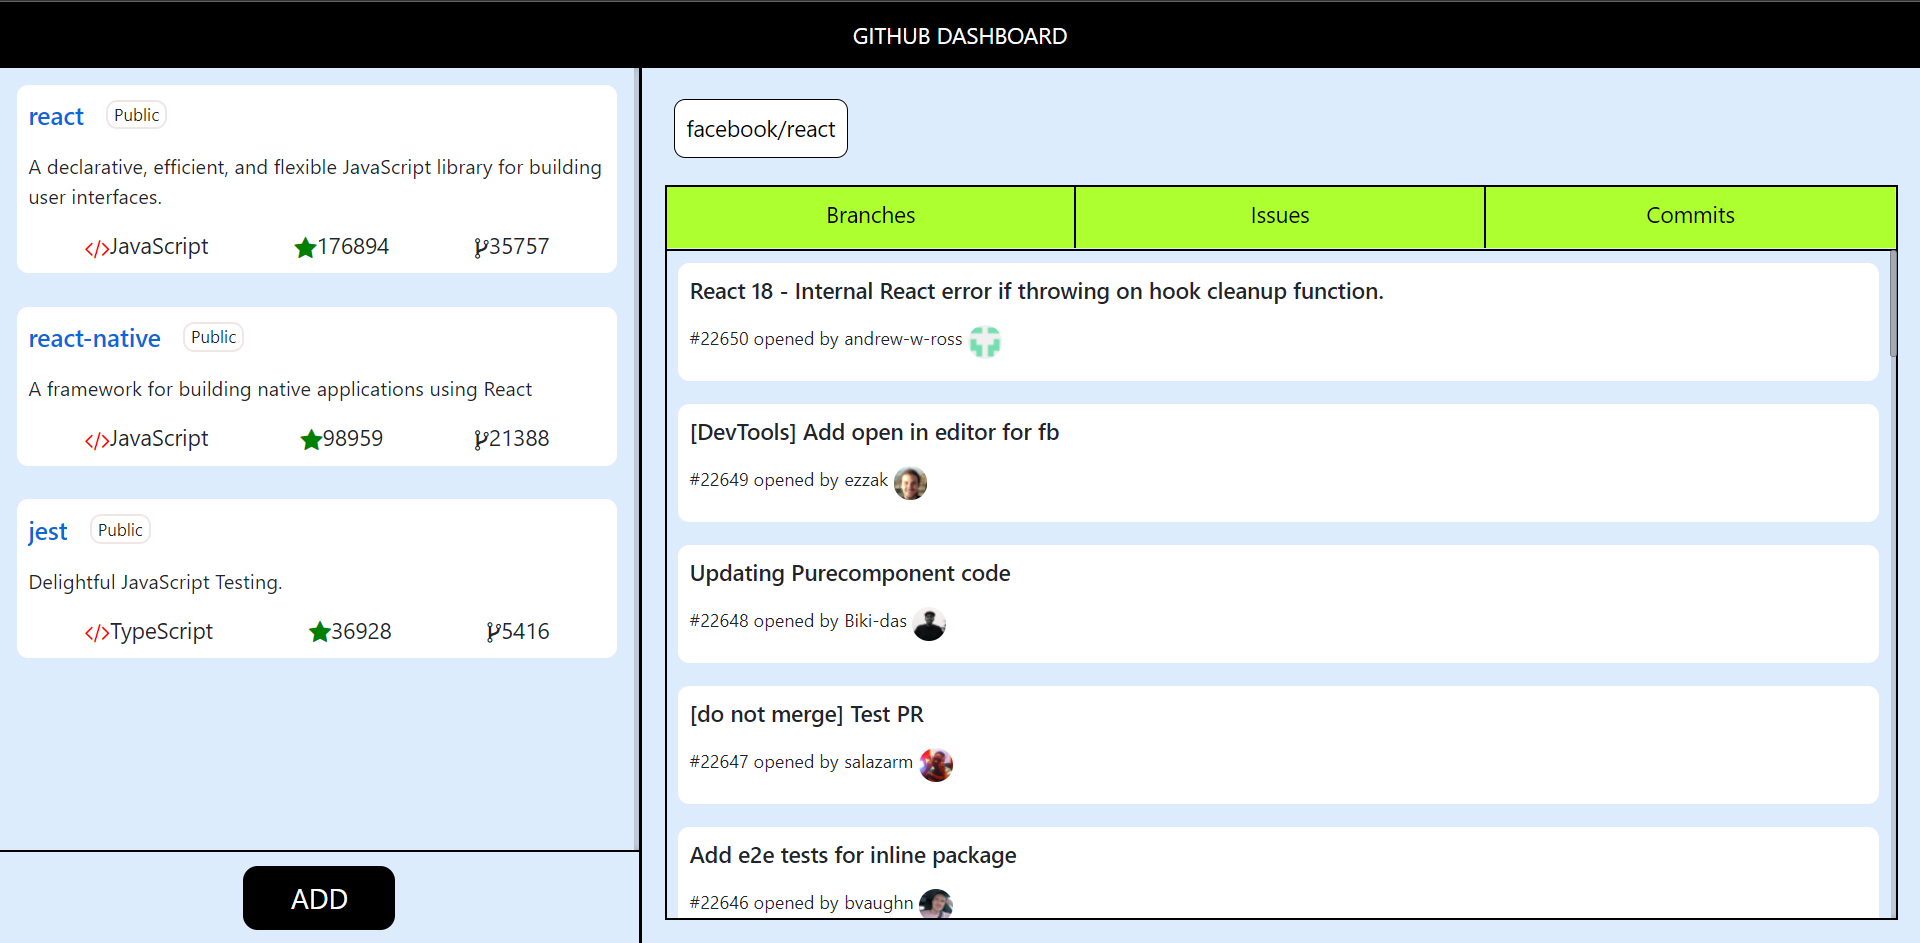1920x943 pixels.
Task: Open issue 'React 18 - Internal React error' title
Action: pyautogui.click(x=1037, y=292)
